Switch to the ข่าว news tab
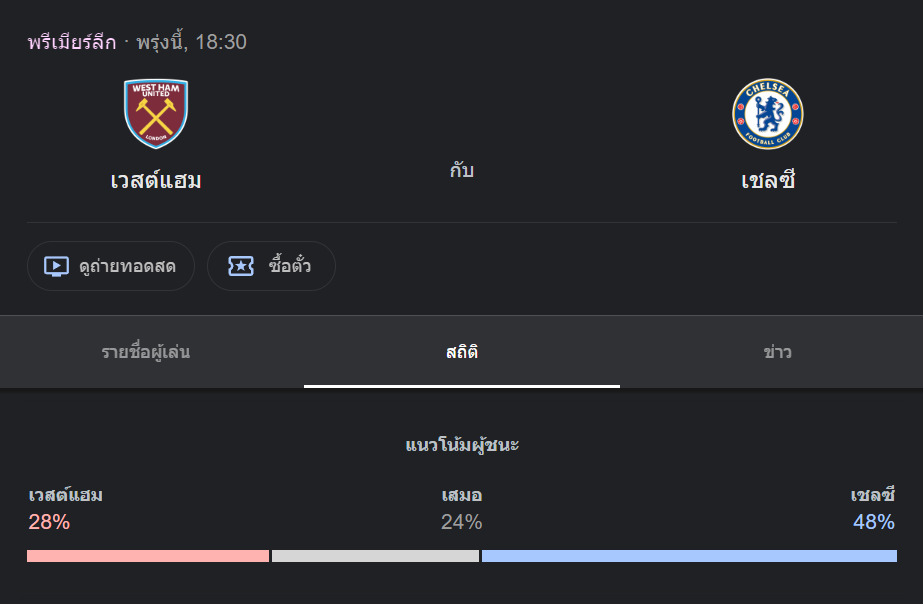The image size is (923, 604). click(777, 352)
